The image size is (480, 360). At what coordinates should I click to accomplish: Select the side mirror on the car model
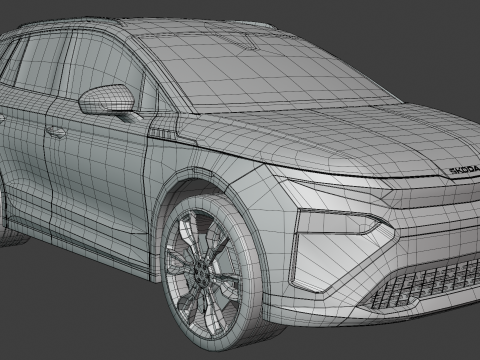point(107,100)
